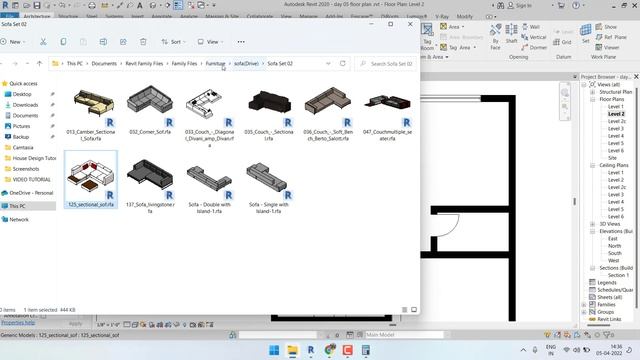
Task: Click the Documents breadcrumb in address bar
Action: coord(104,64)
